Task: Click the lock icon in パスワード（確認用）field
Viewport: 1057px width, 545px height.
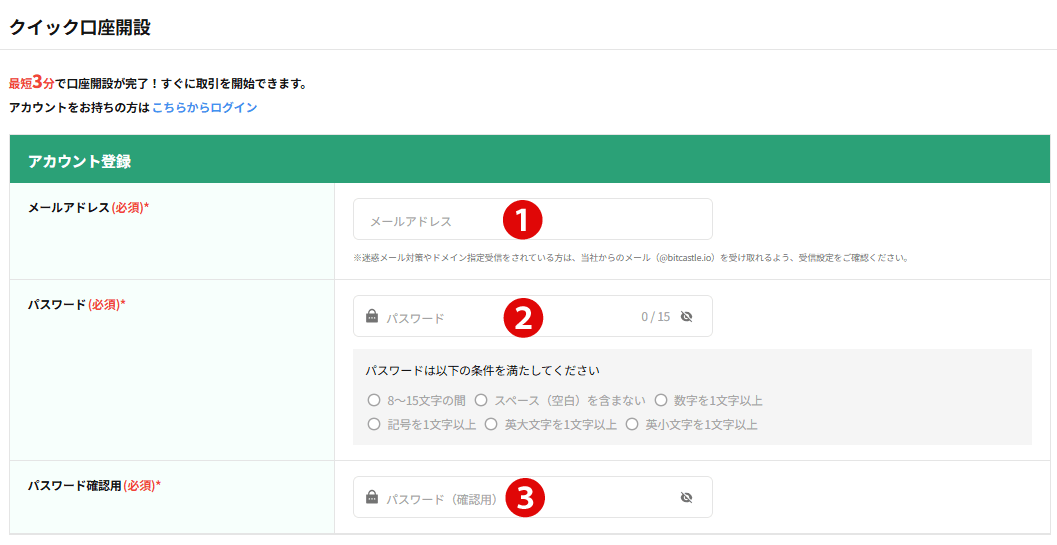Action: coord(371,497)
